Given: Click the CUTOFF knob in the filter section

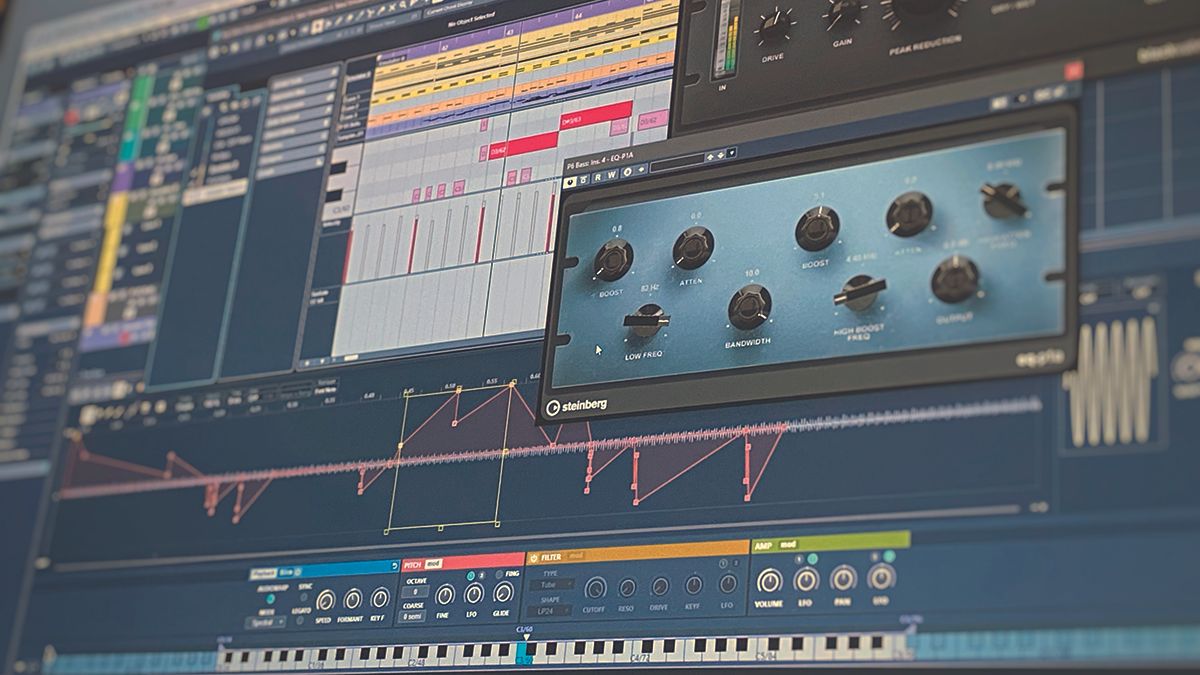Looking at the screenshot, I should [595, 587].
